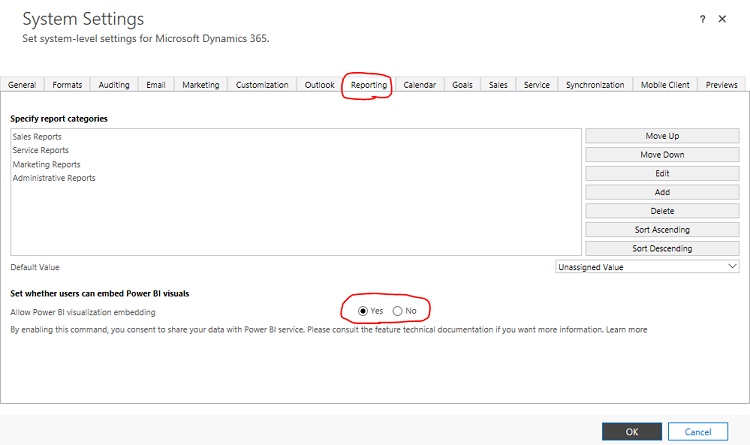Image resolution: width=750 pixels, height=445 pixels.
Task: Open the Auditing tab
Action: pyautogui.click(x=114, y=85)
